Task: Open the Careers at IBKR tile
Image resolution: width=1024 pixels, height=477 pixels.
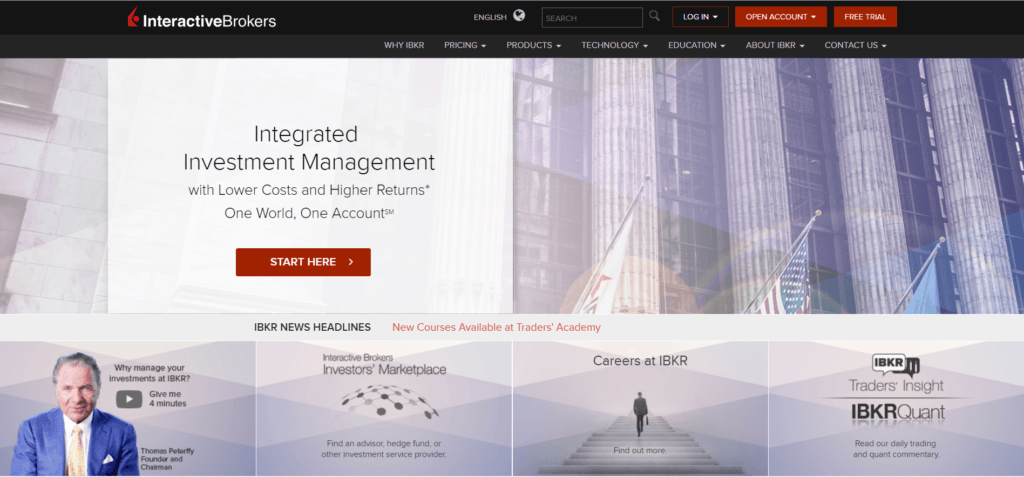Action: tap(640, 408)
